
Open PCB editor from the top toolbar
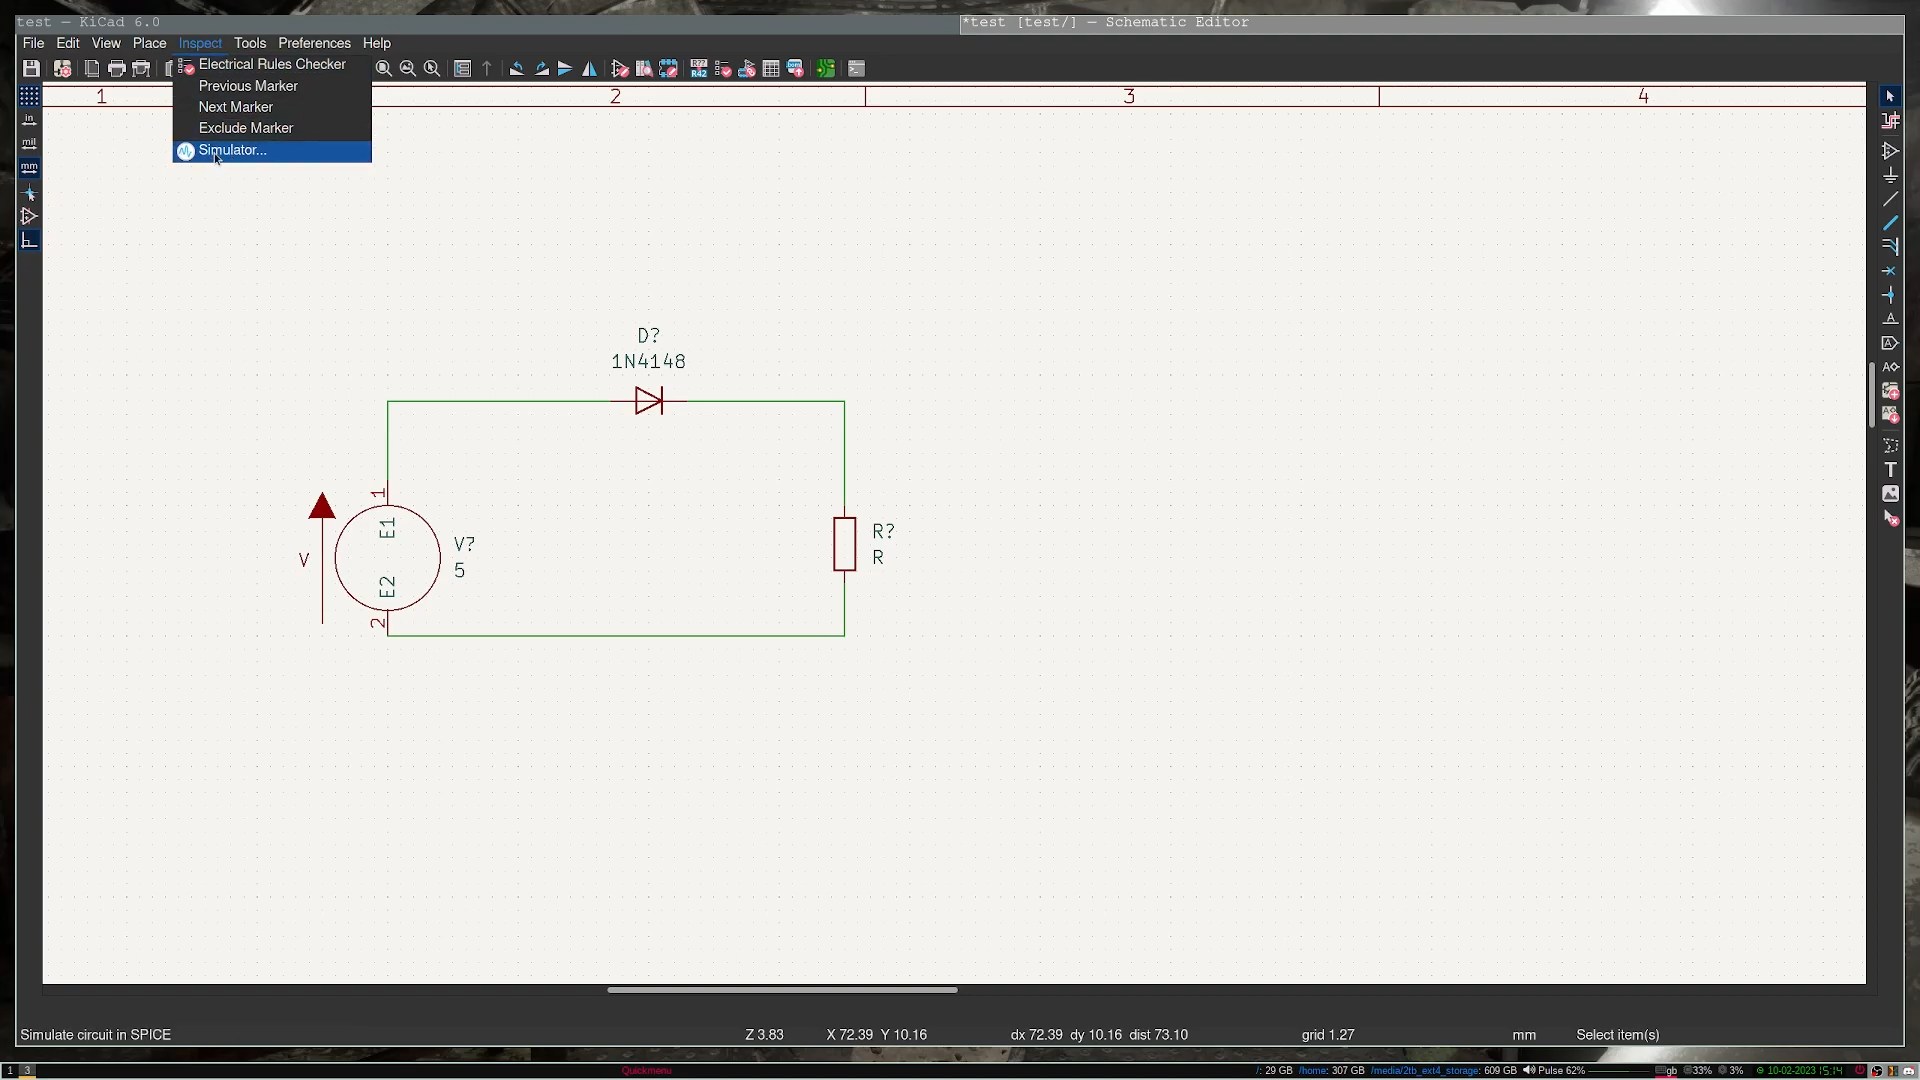(826, 69)
